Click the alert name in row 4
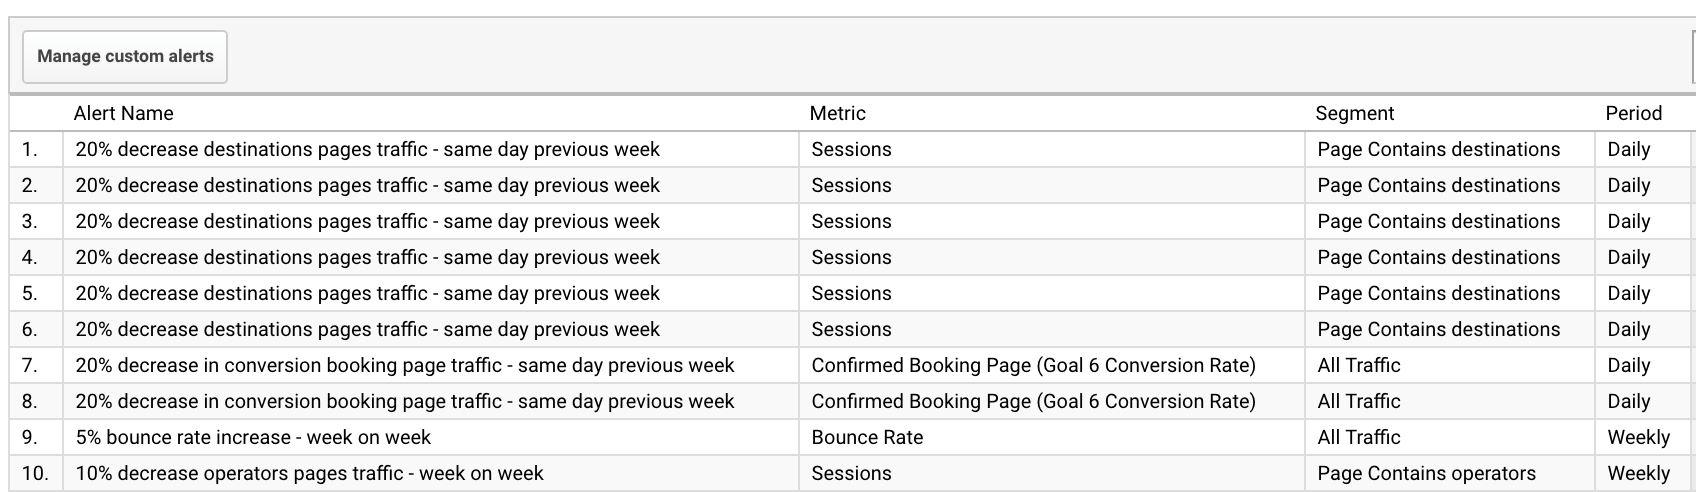Screen dimensions: 1696x492 367,258
